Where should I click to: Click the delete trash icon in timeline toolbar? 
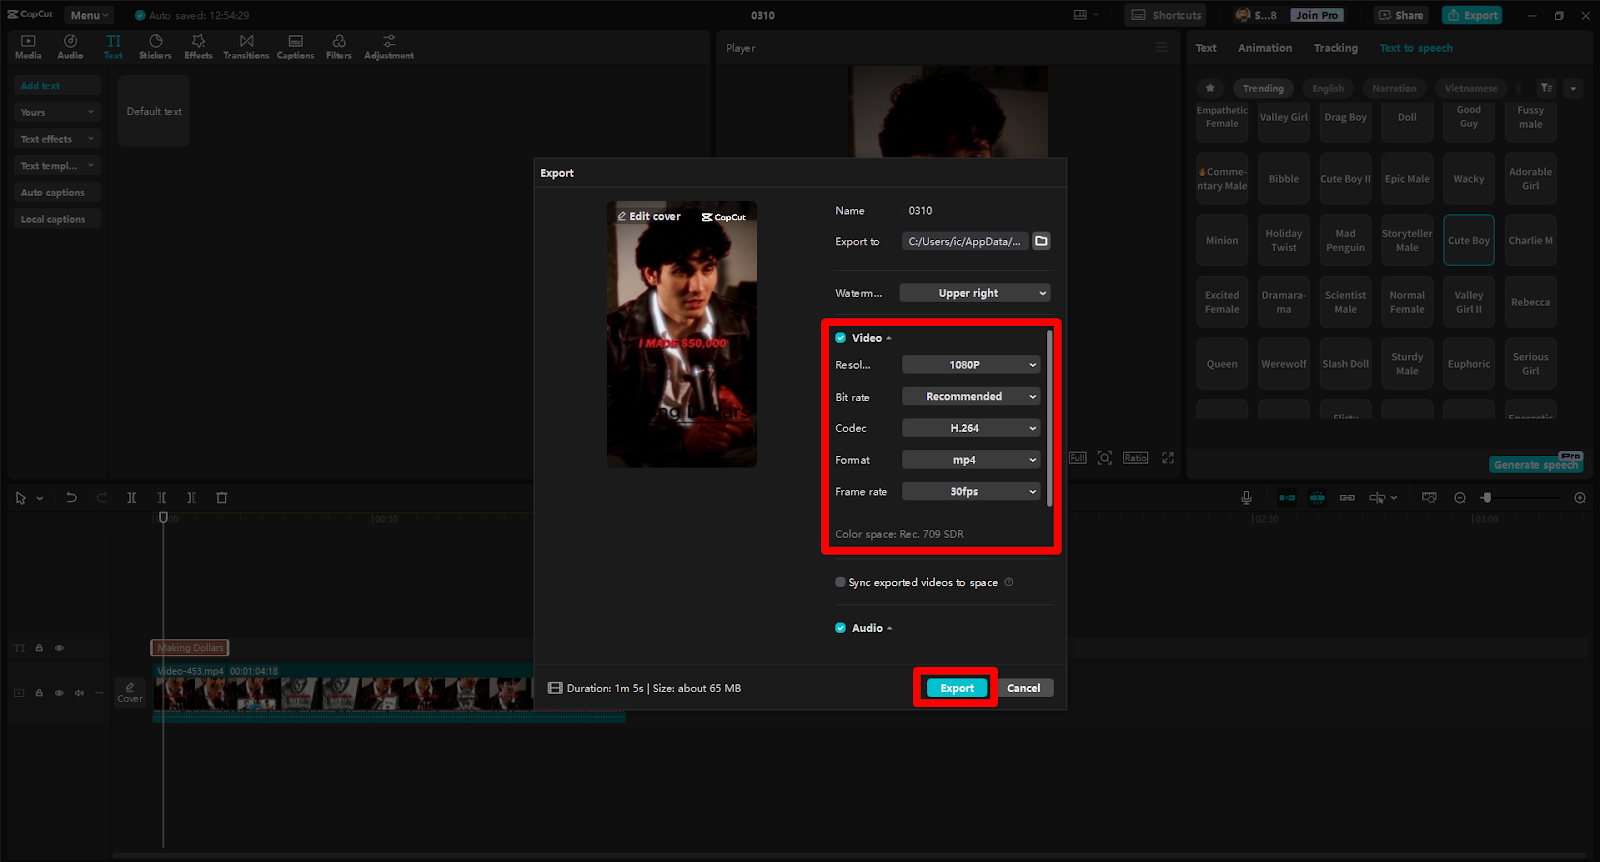(x=222, y=498)
